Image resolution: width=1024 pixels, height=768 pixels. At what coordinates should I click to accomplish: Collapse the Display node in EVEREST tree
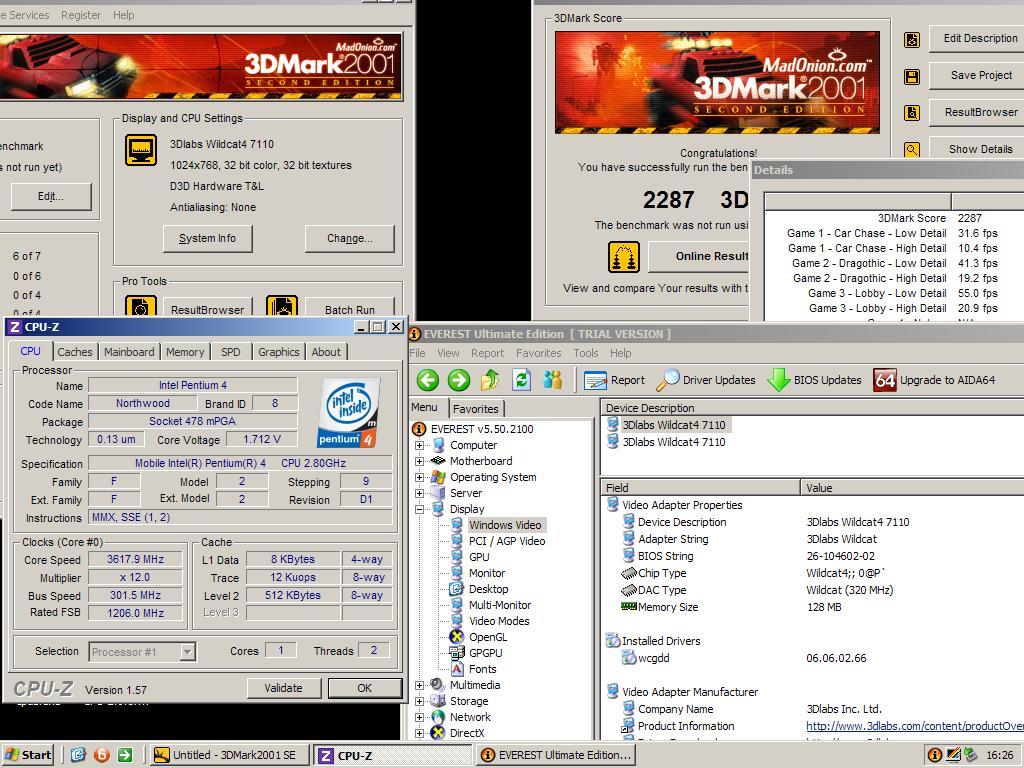[x=419, y=509]
